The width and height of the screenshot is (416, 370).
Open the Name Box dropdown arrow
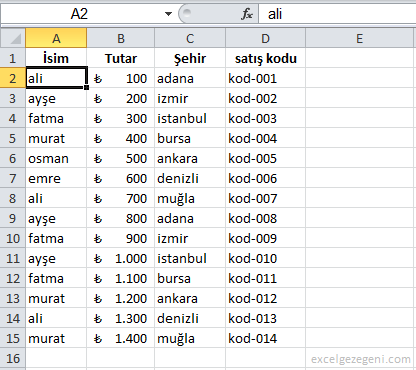pyautogui.click(x=168, y=14)
